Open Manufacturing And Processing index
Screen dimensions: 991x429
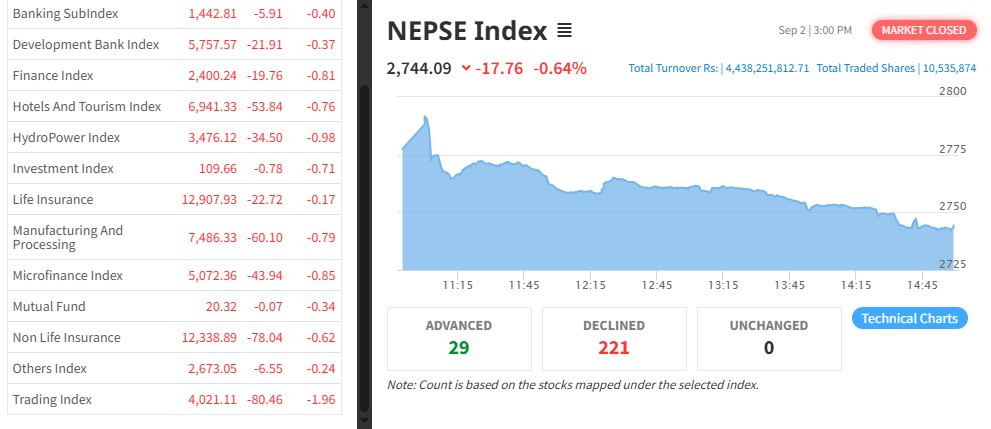(x=68, y=238)
